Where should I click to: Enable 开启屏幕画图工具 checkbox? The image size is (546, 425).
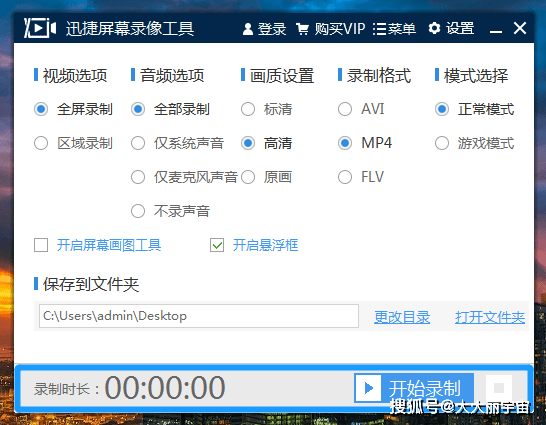click(41, 245)
